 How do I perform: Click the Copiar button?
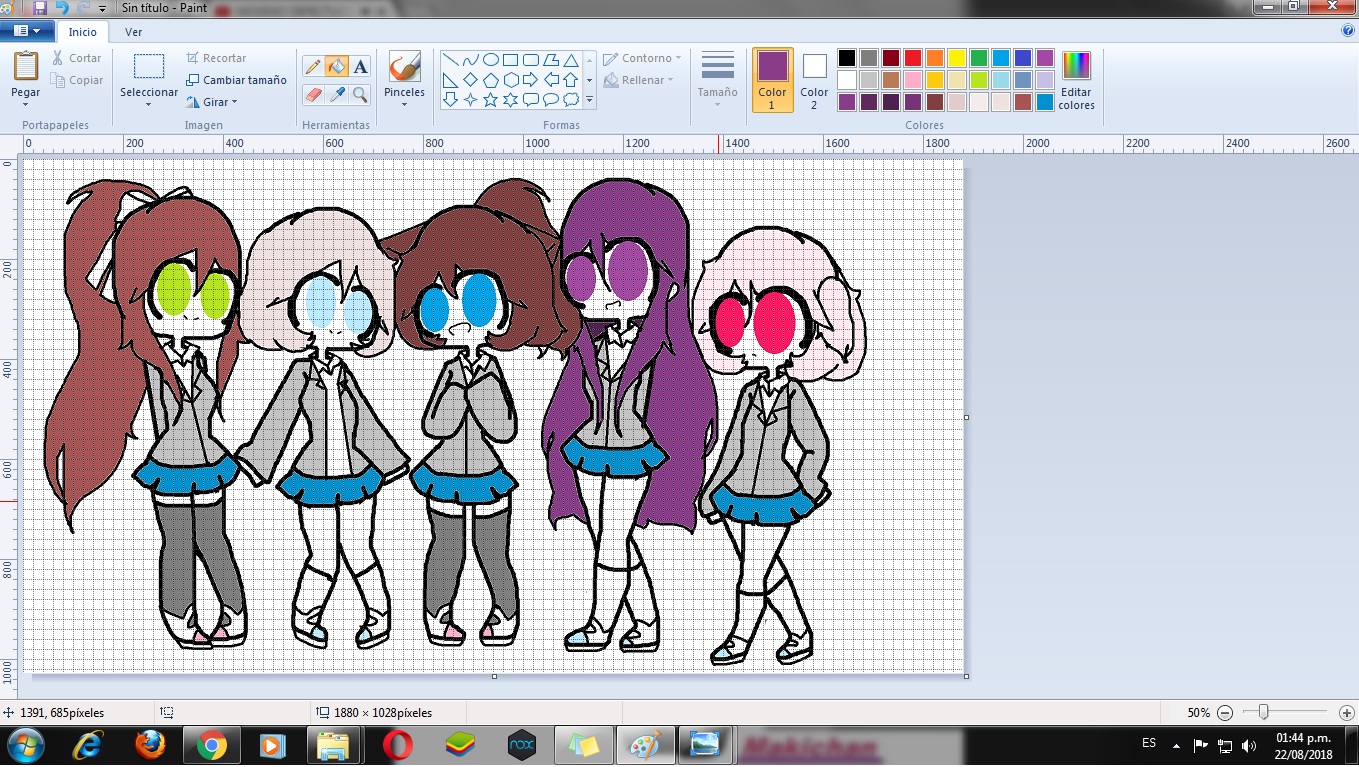(77, 80)
